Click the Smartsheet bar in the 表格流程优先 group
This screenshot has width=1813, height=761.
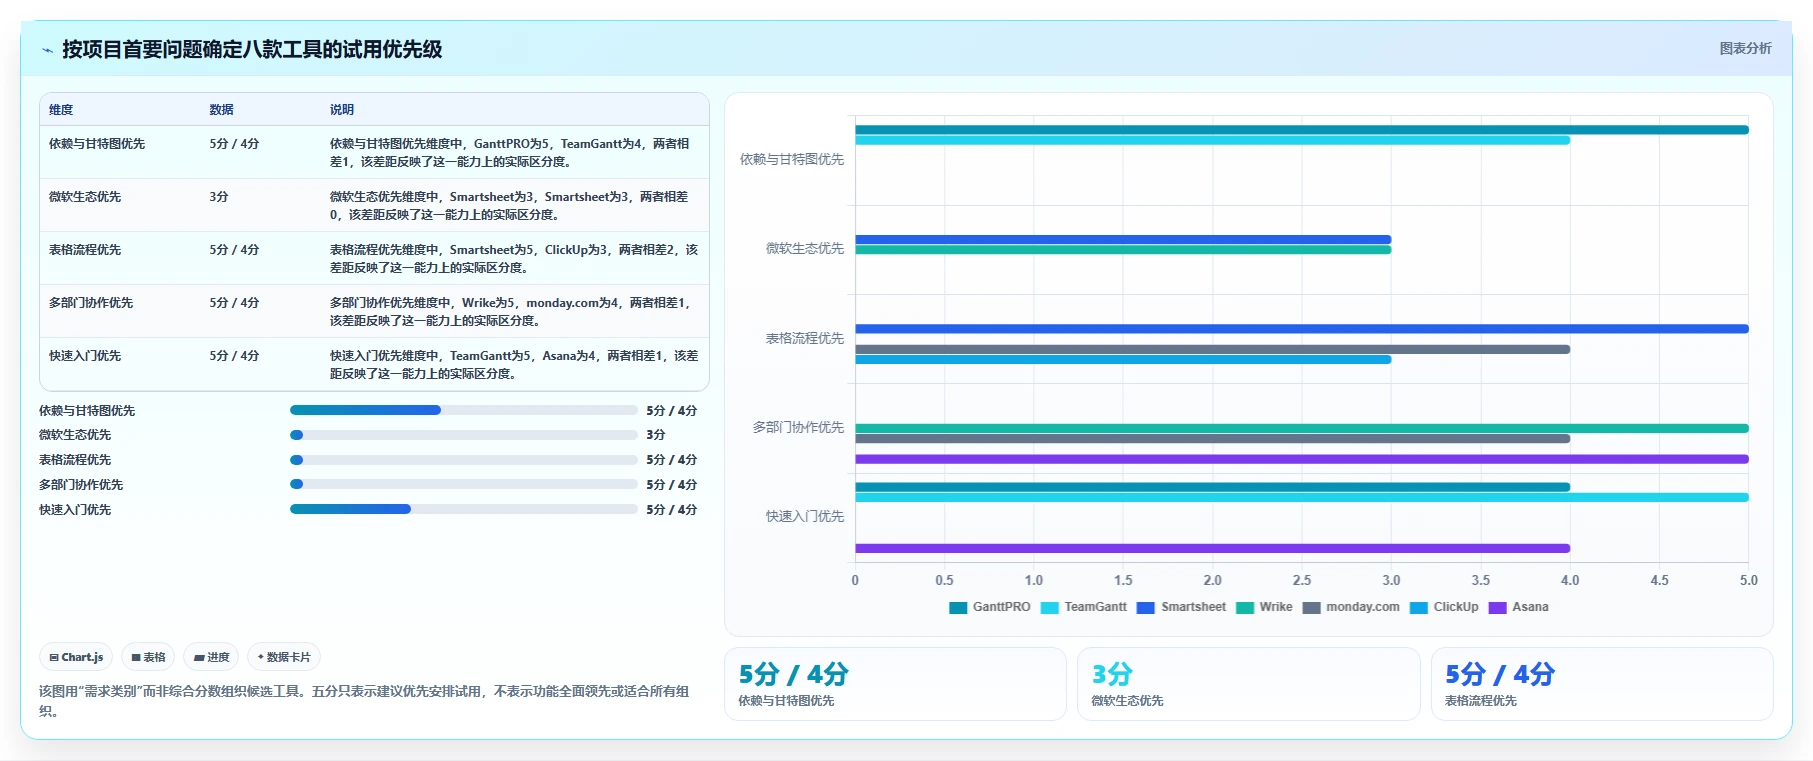pos(1302,329)
